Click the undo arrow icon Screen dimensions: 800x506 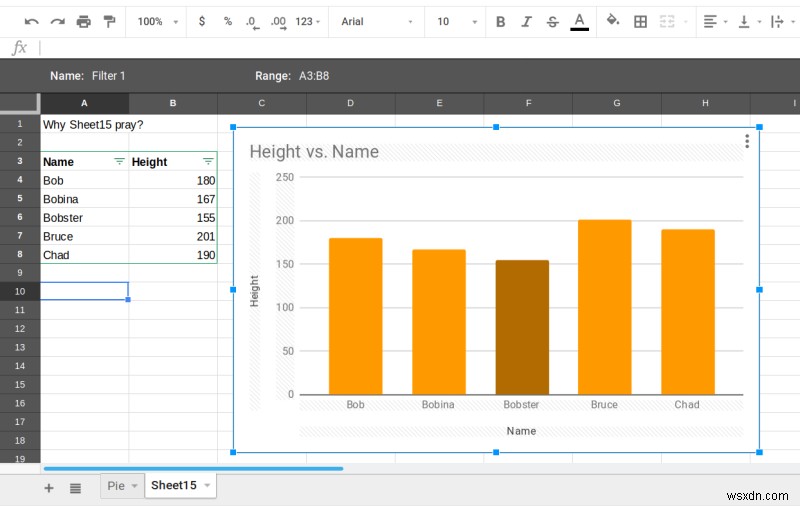pyautogui.click(x=32, y=21)
